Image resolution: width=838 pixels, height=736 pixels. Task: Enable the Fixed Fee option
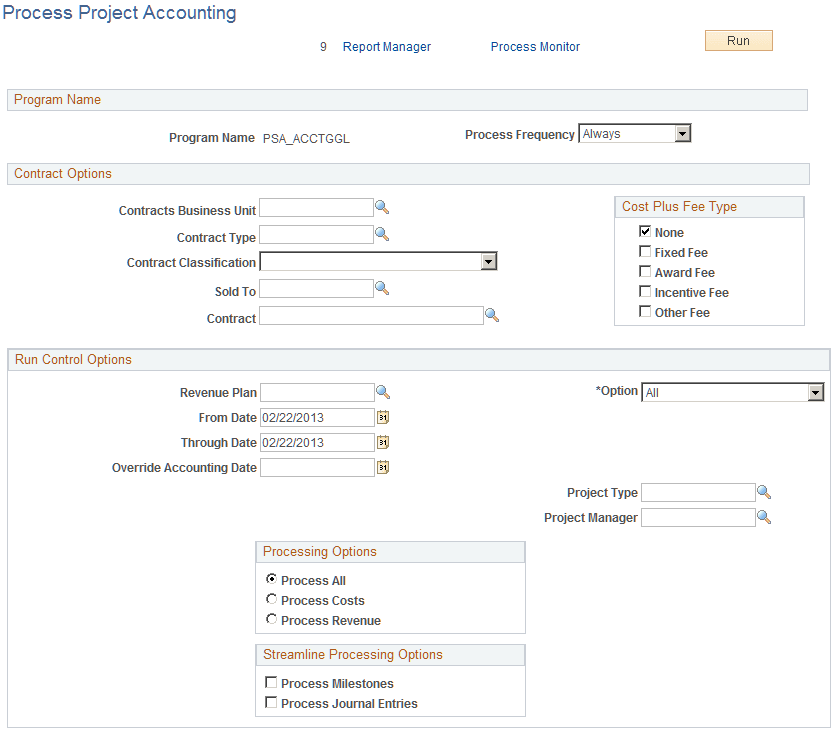645,251
